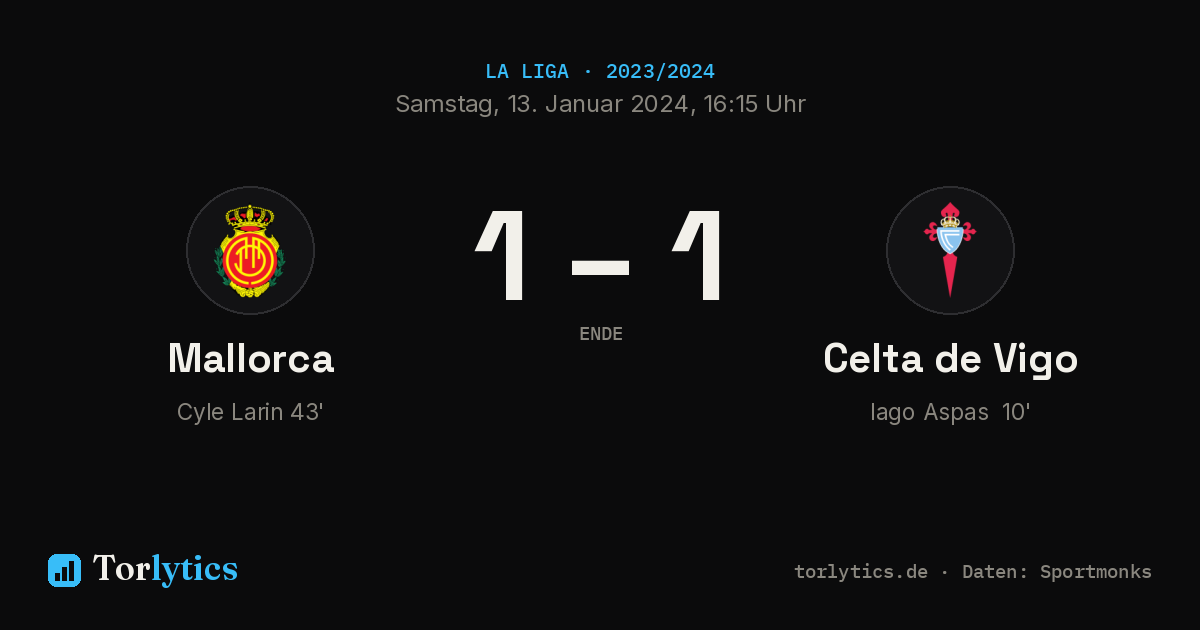Select goalscorer Cyle Larin 43'
Viewport: 1200px width, 630px height.
[250, 412]
